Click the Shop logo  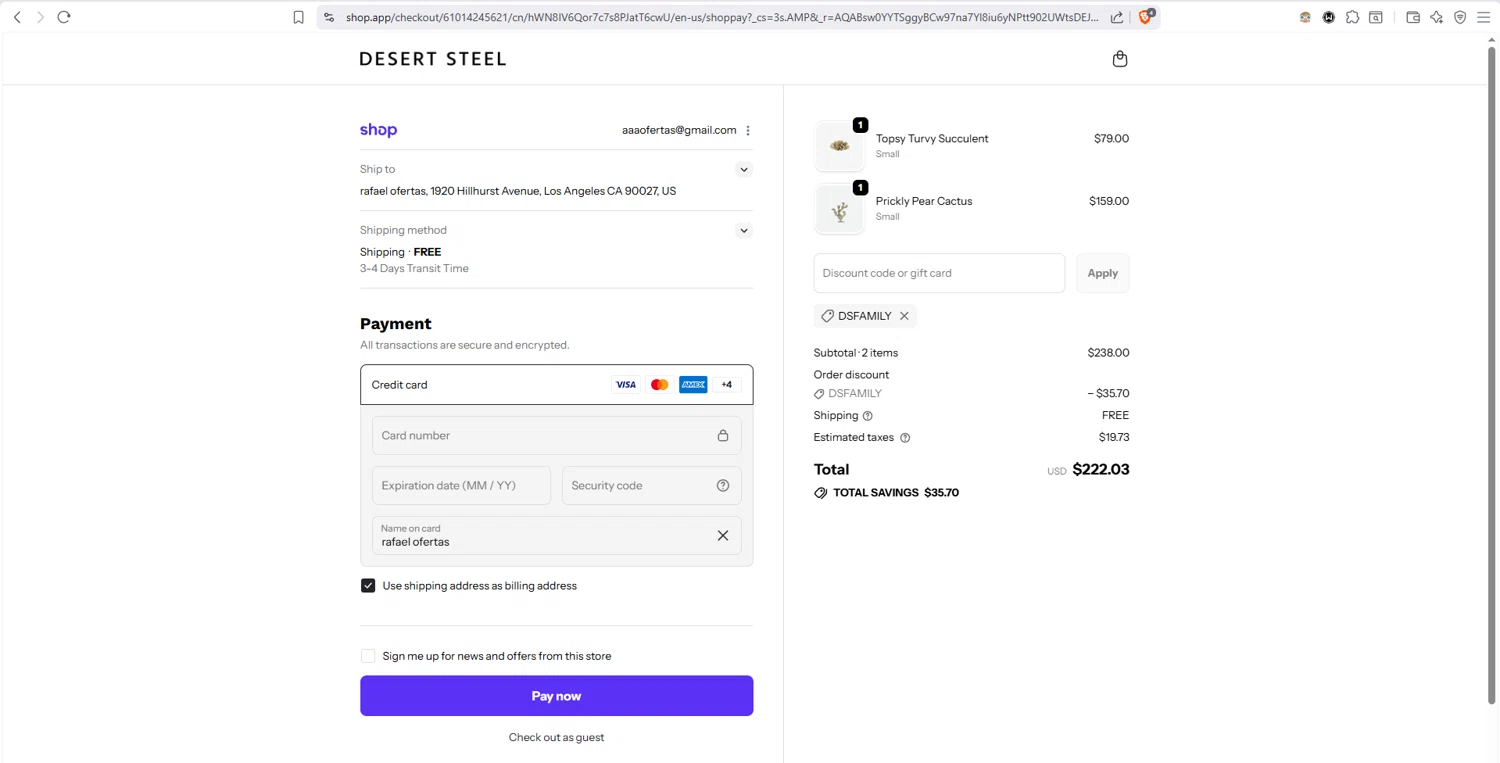(378, 130)
